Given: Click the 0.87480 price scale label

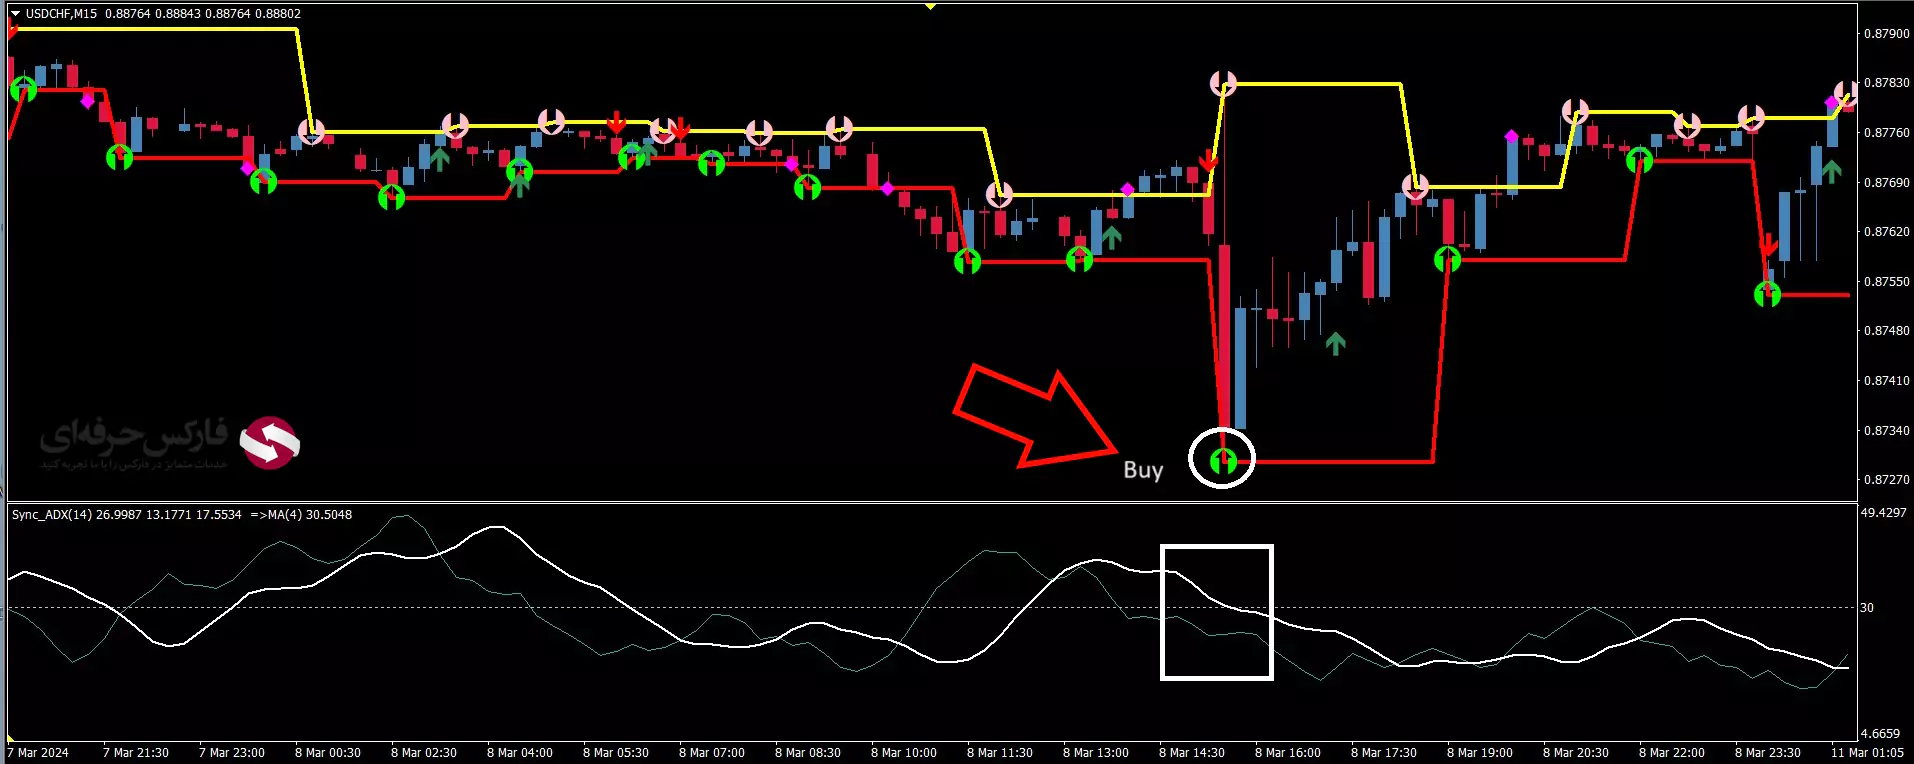Looking at the screenshot, I should 1887,330.
